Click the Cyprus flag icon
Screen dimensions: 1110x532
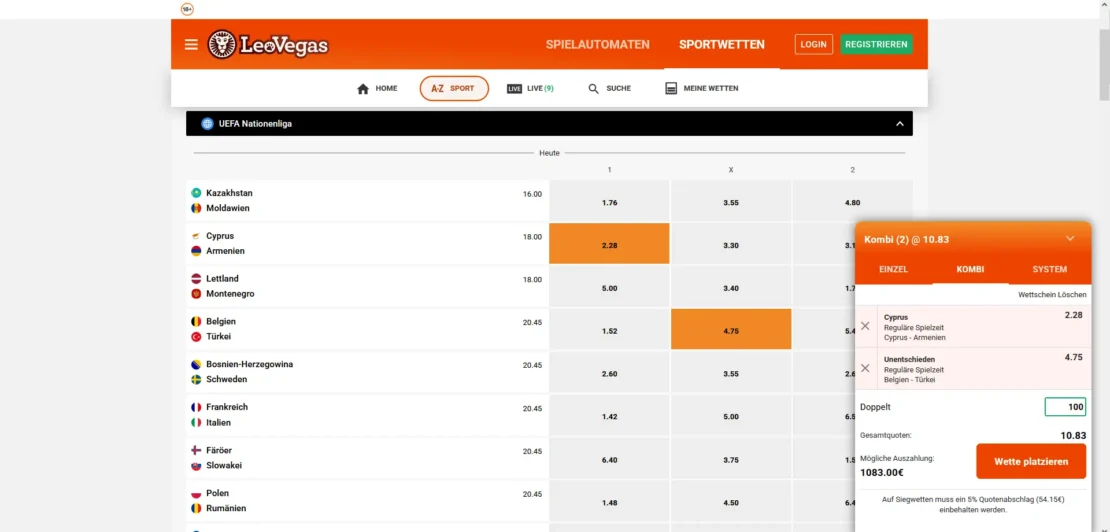coord(196,236)
